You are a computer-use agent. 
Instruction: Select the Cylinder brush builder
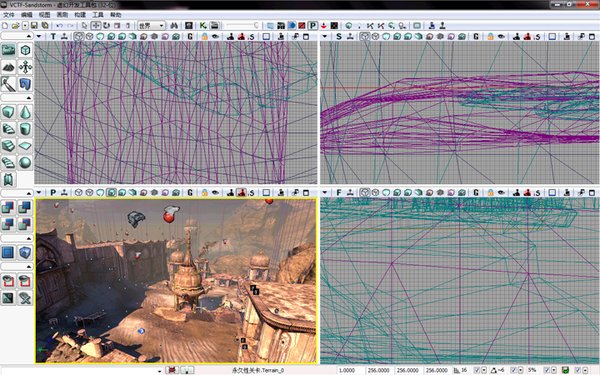(25, 129)
